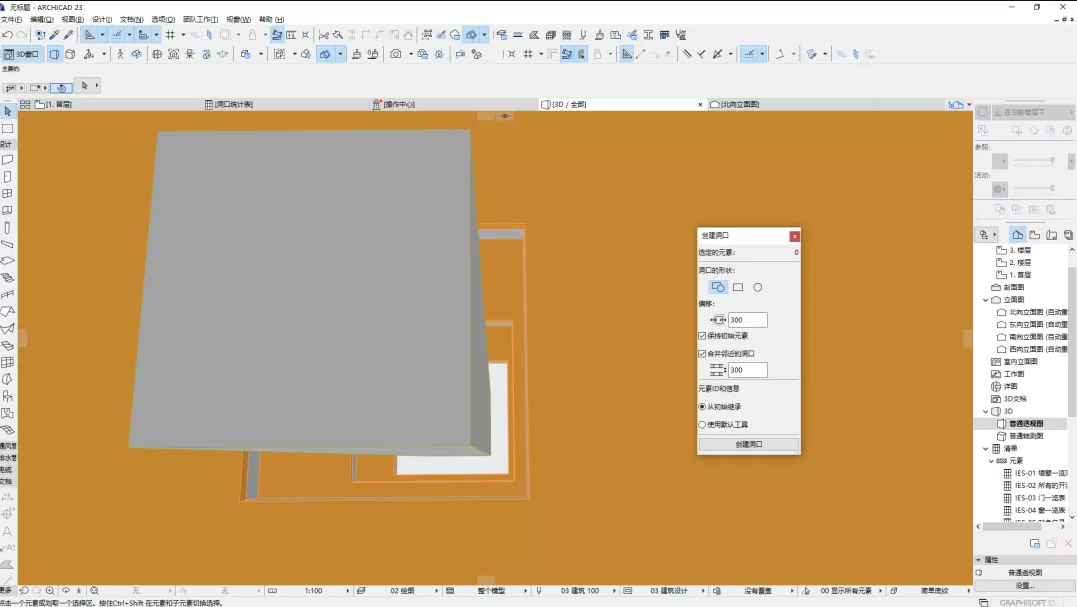Click the eyedropper pick-up parameters icon

click(54, 35)
